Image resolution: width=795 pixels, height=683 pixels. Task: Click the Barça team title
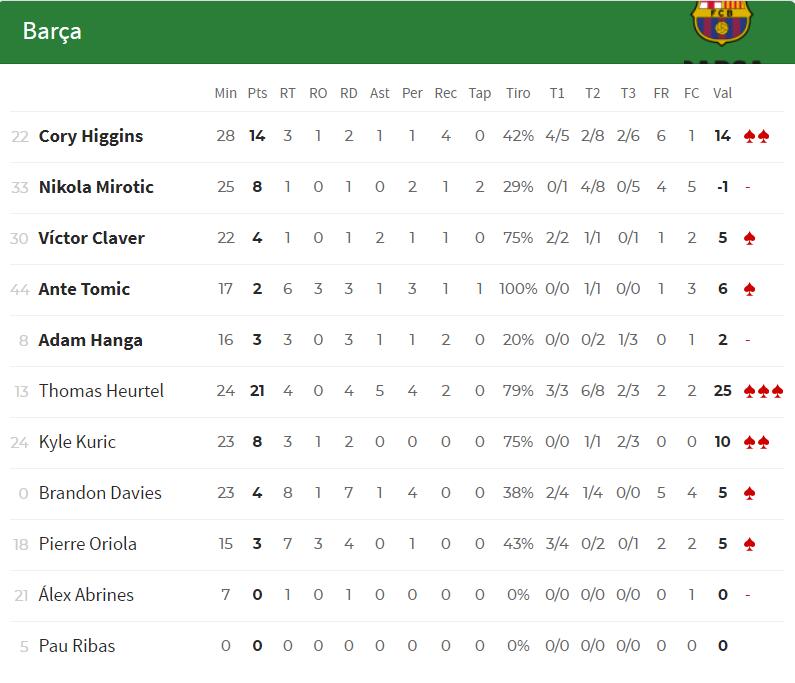52,31
